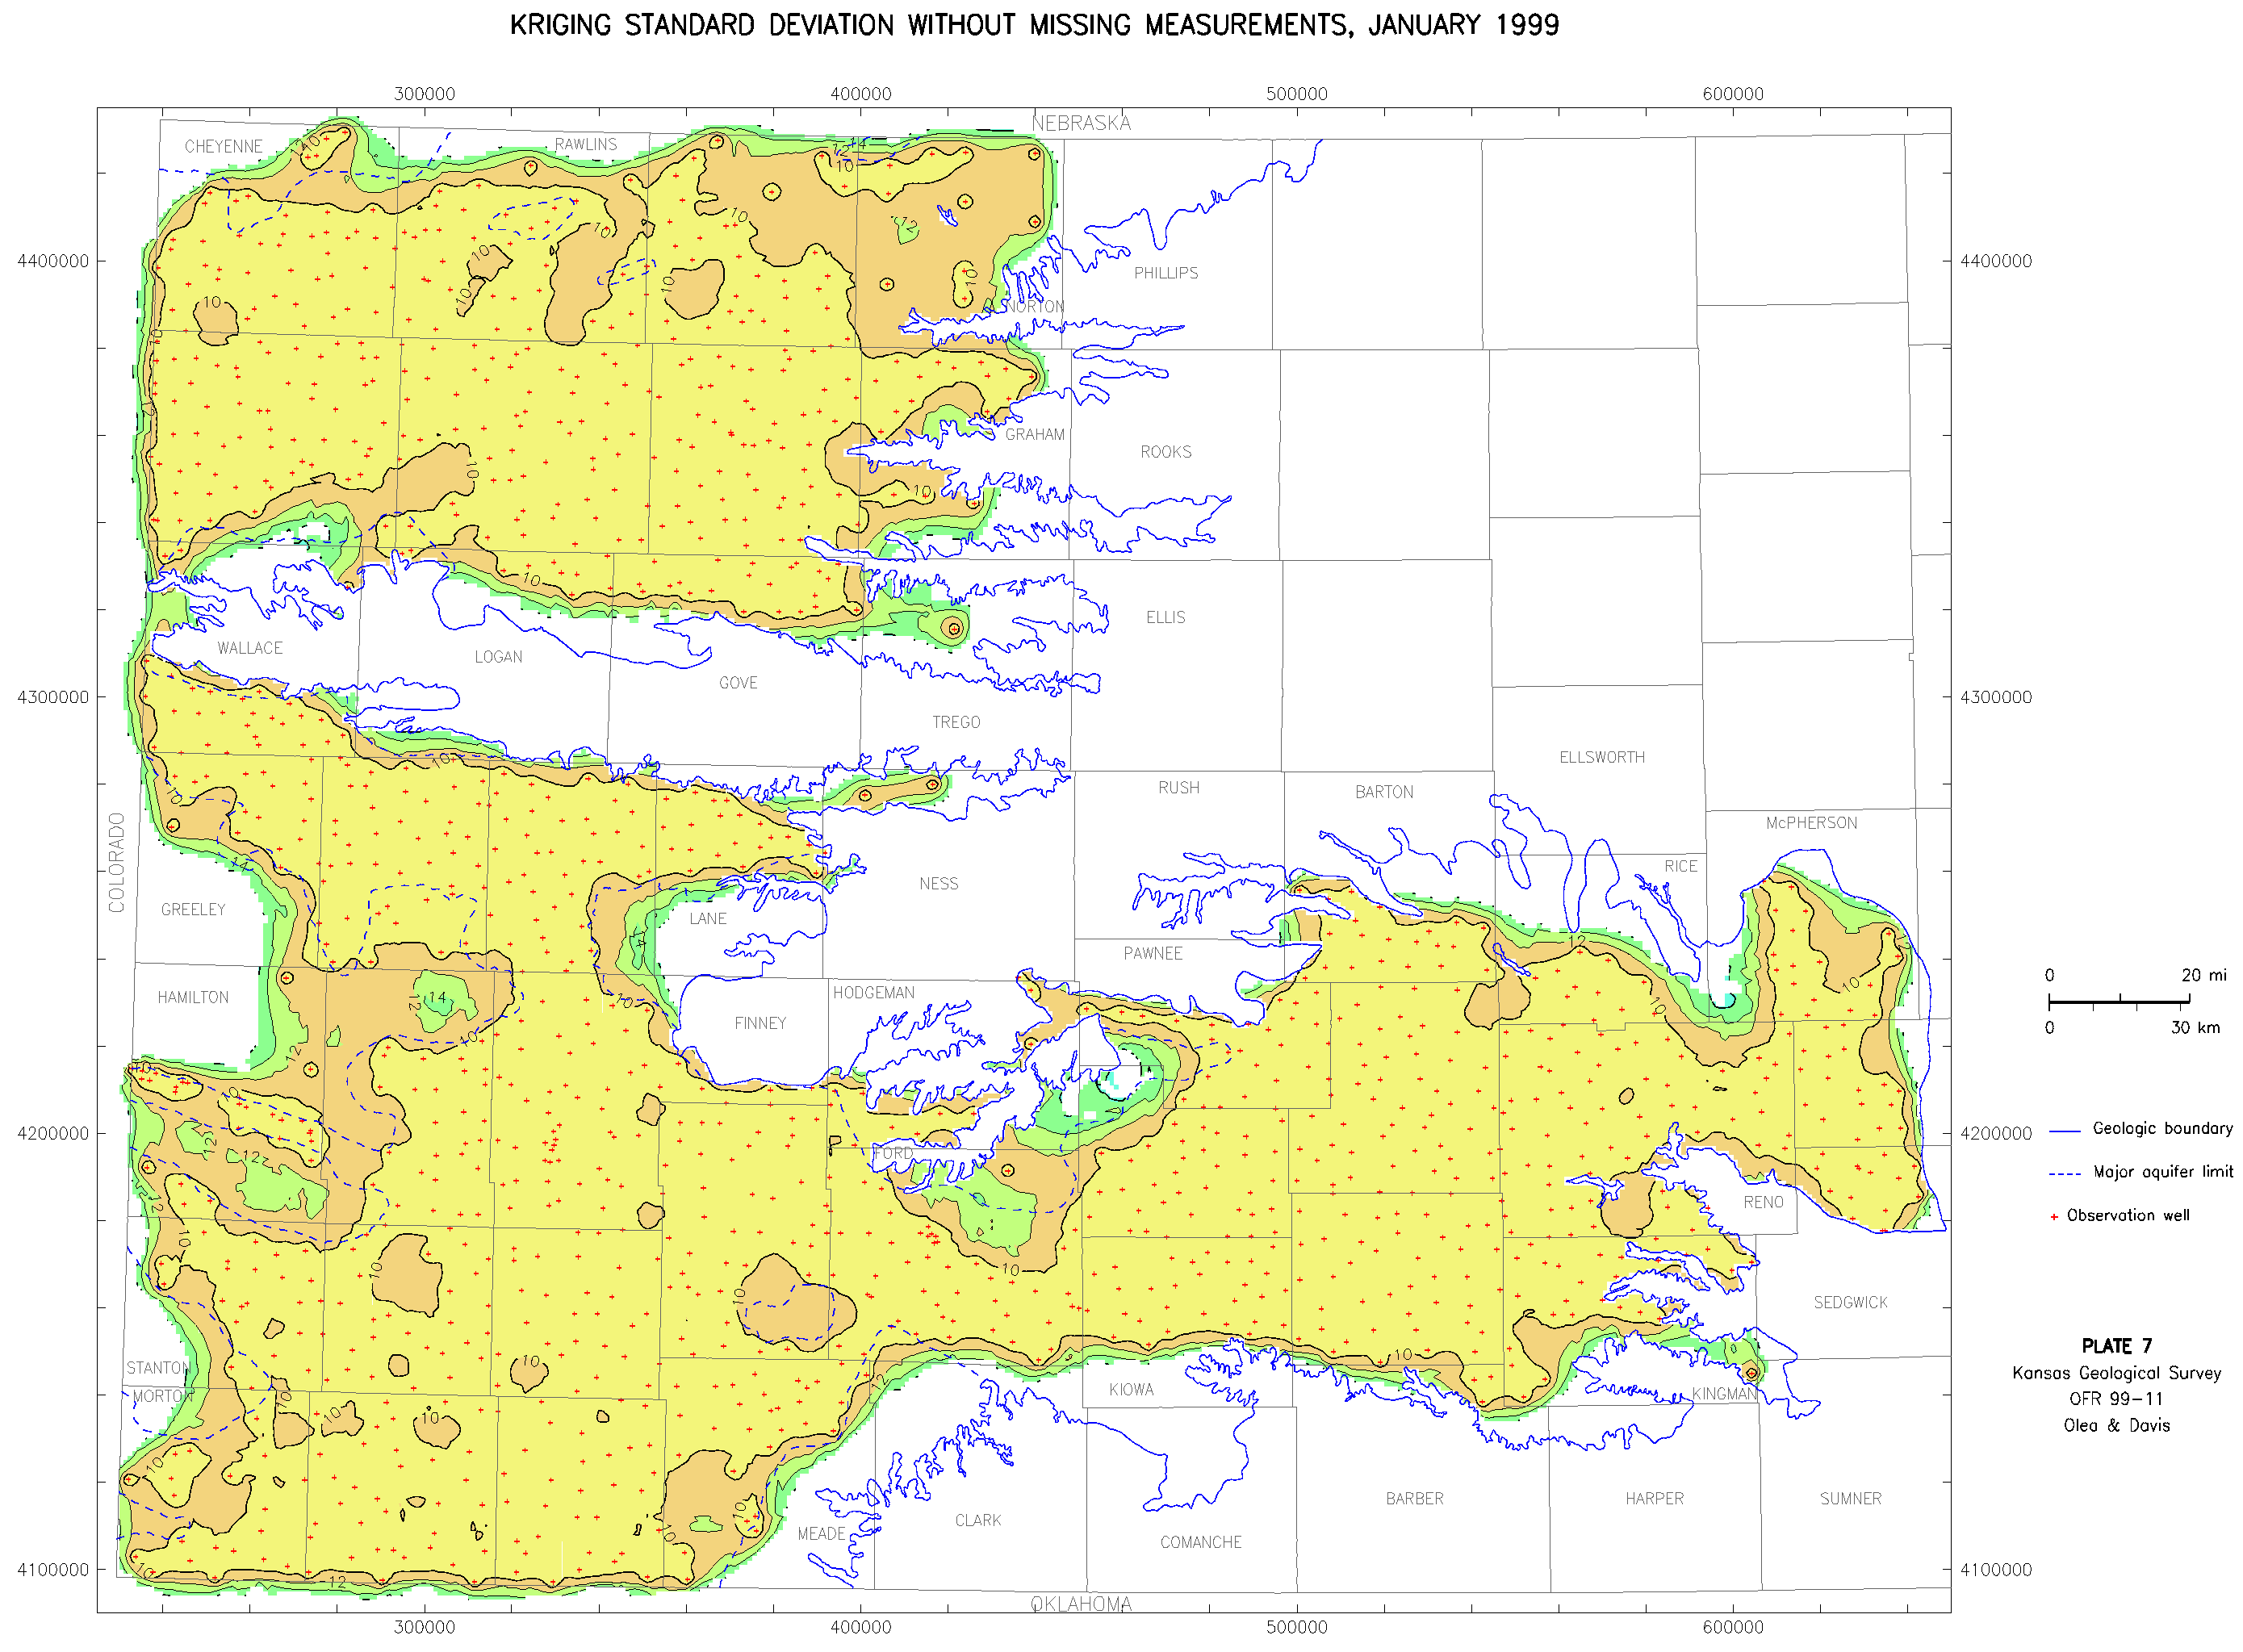Click the CLARK county label
This screenshot has width=2243, height=1652.
(978, 1520)
